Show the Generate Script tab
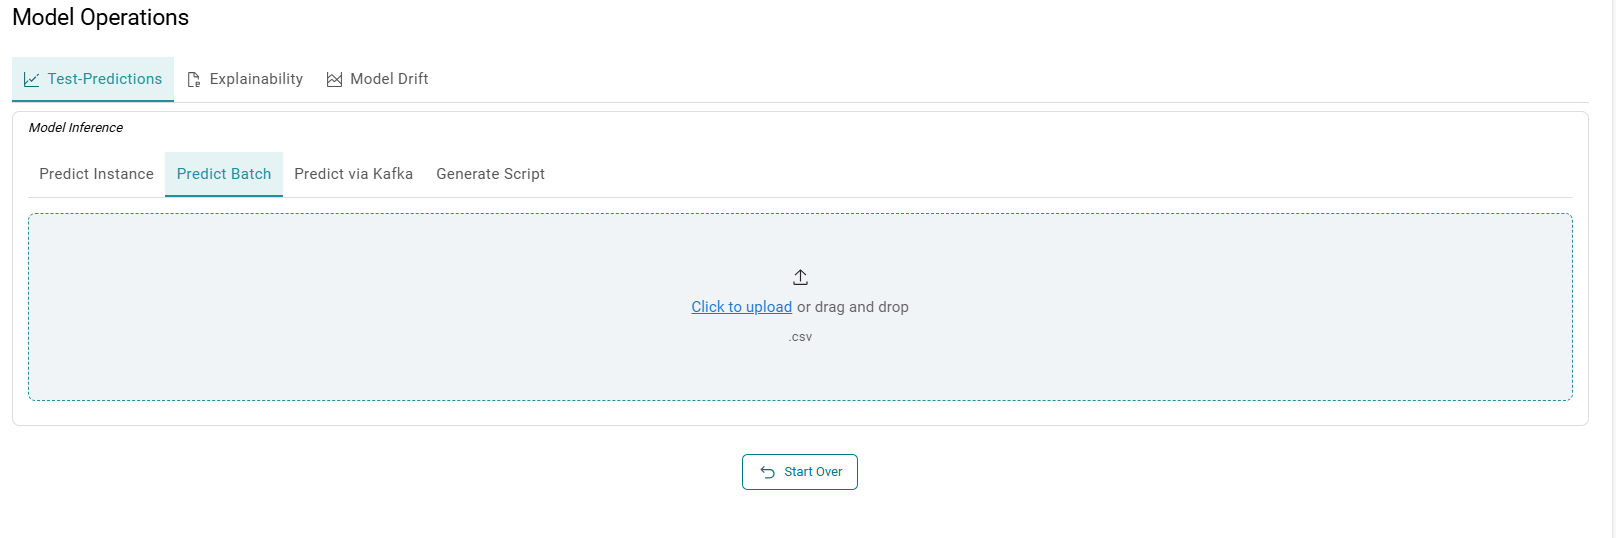The width and height of the screenshot is (1616, 538). pyautogui.click(x=490, y=174)
